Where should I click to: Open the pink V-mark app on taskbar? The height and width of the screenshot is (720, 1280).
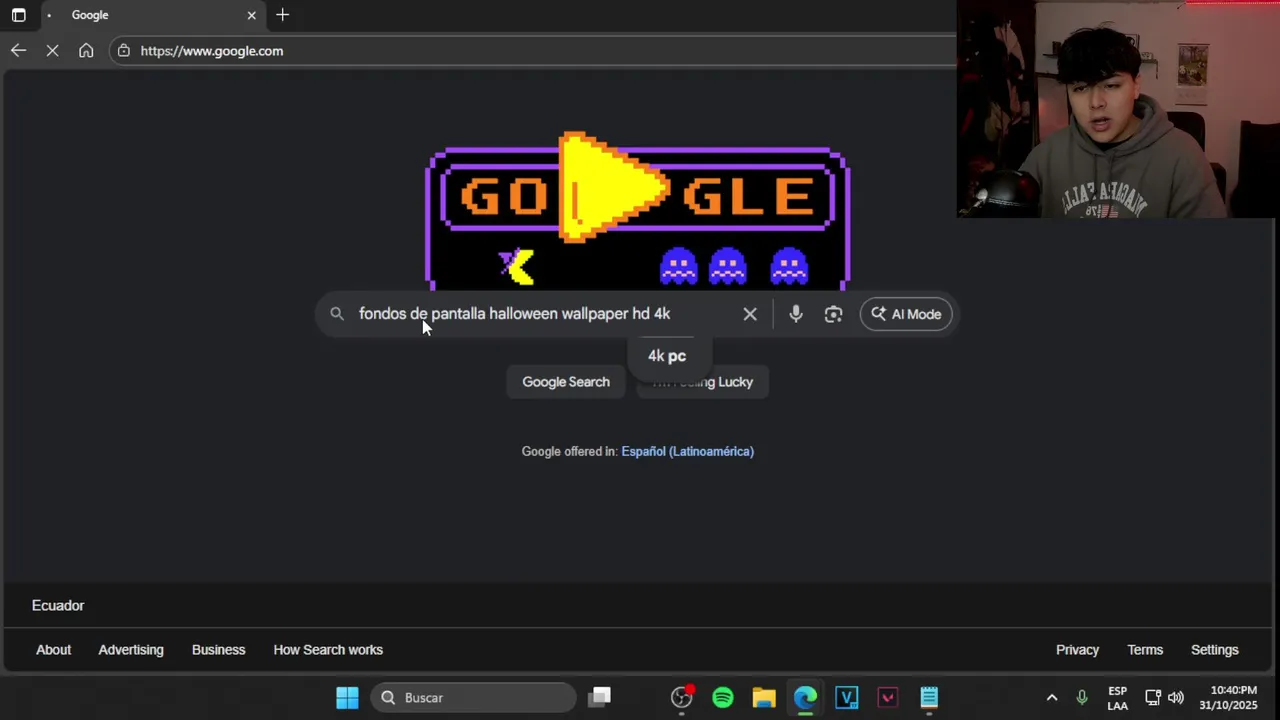coord(888,698)
